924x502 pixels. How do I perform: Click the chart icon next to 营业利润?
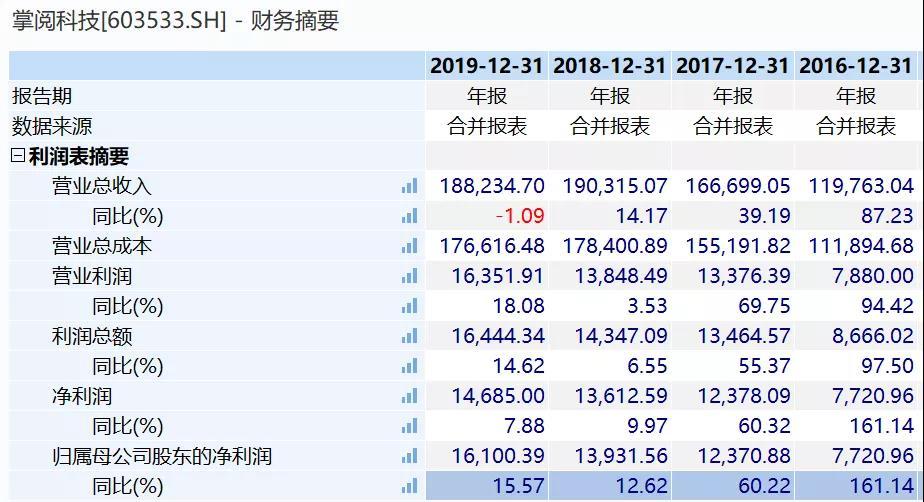[x=409, y=276]
